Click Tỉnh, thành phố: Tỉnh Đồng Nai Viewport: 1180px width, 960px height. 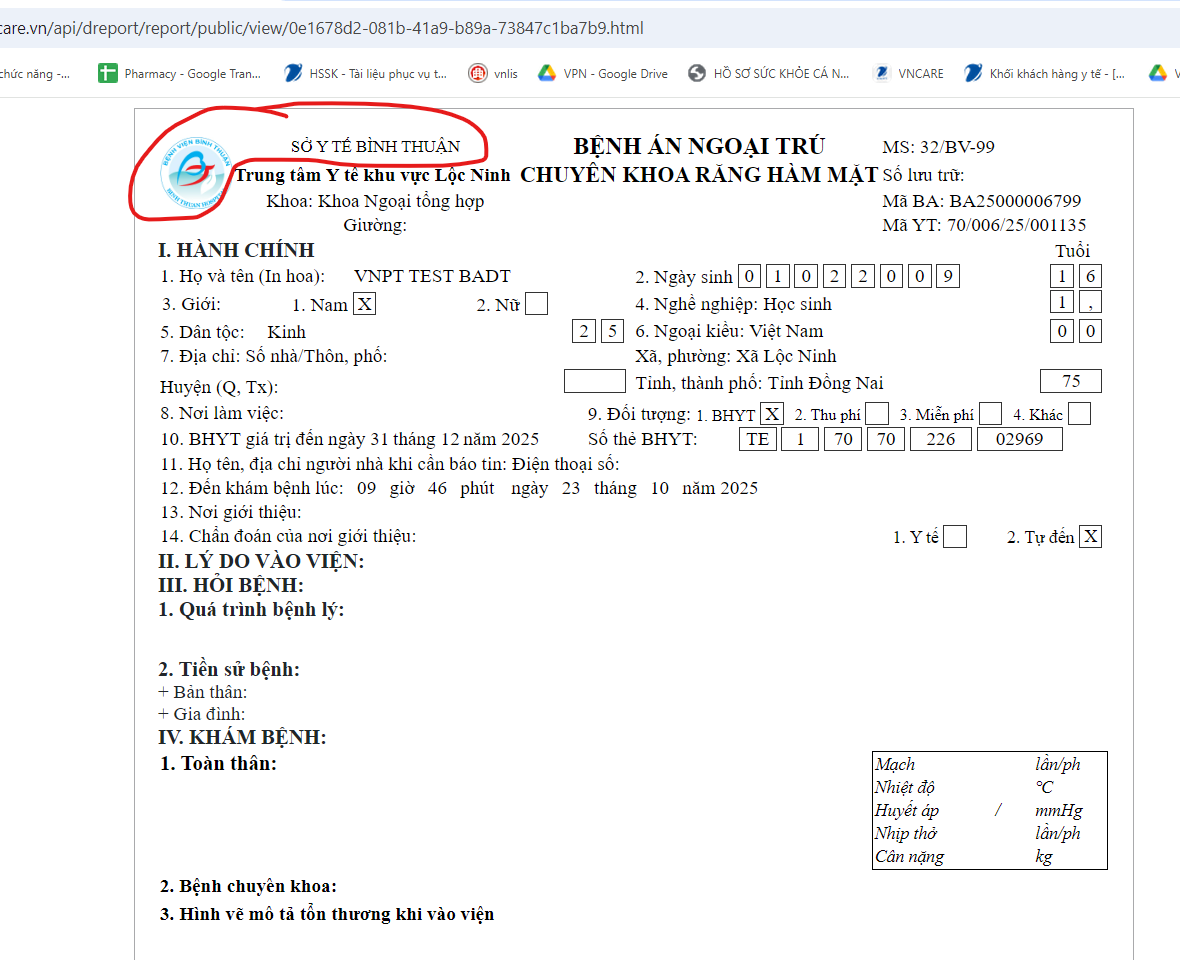click(x=759, y=383)
